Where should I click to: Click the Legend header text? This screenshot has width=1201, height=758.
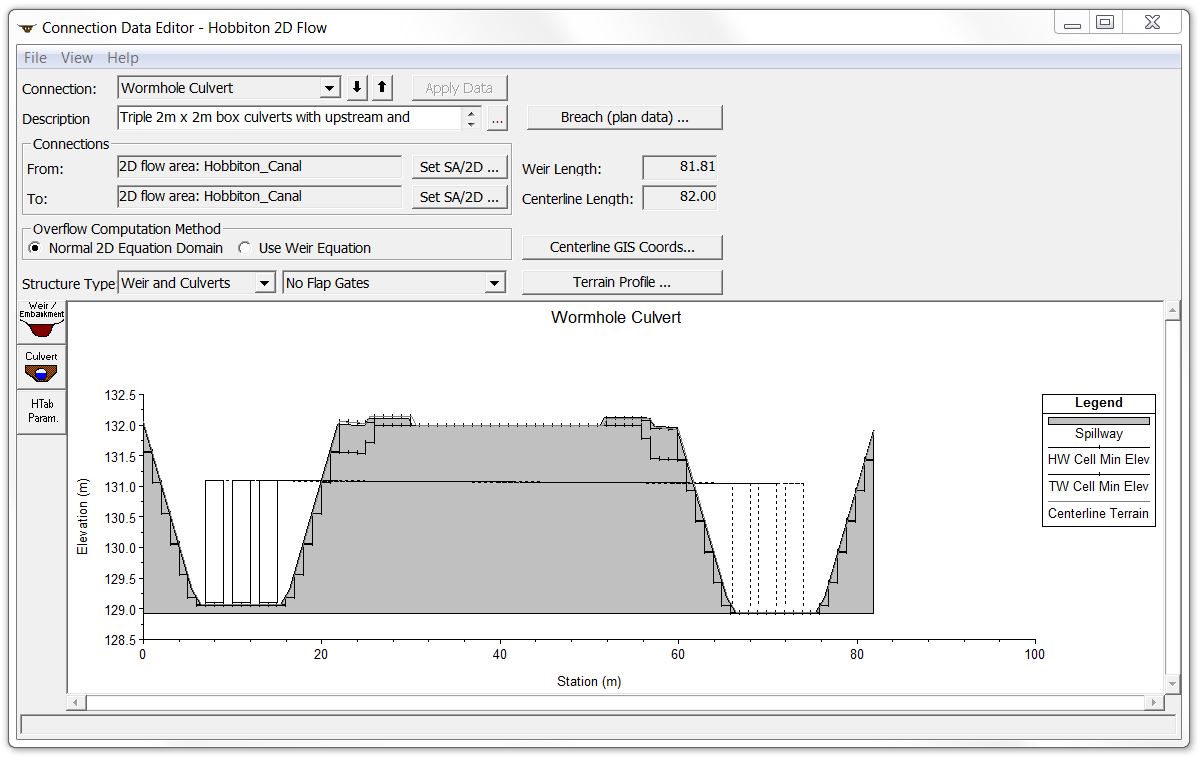click(1099, 403)
